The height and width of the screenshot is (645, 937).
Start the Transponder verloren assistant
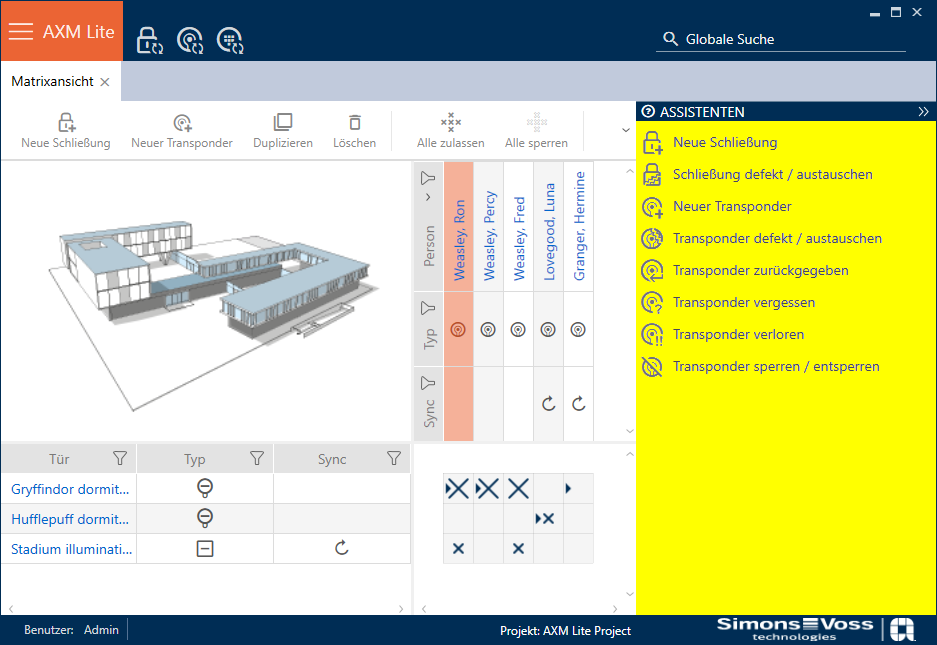click(738, 334)
